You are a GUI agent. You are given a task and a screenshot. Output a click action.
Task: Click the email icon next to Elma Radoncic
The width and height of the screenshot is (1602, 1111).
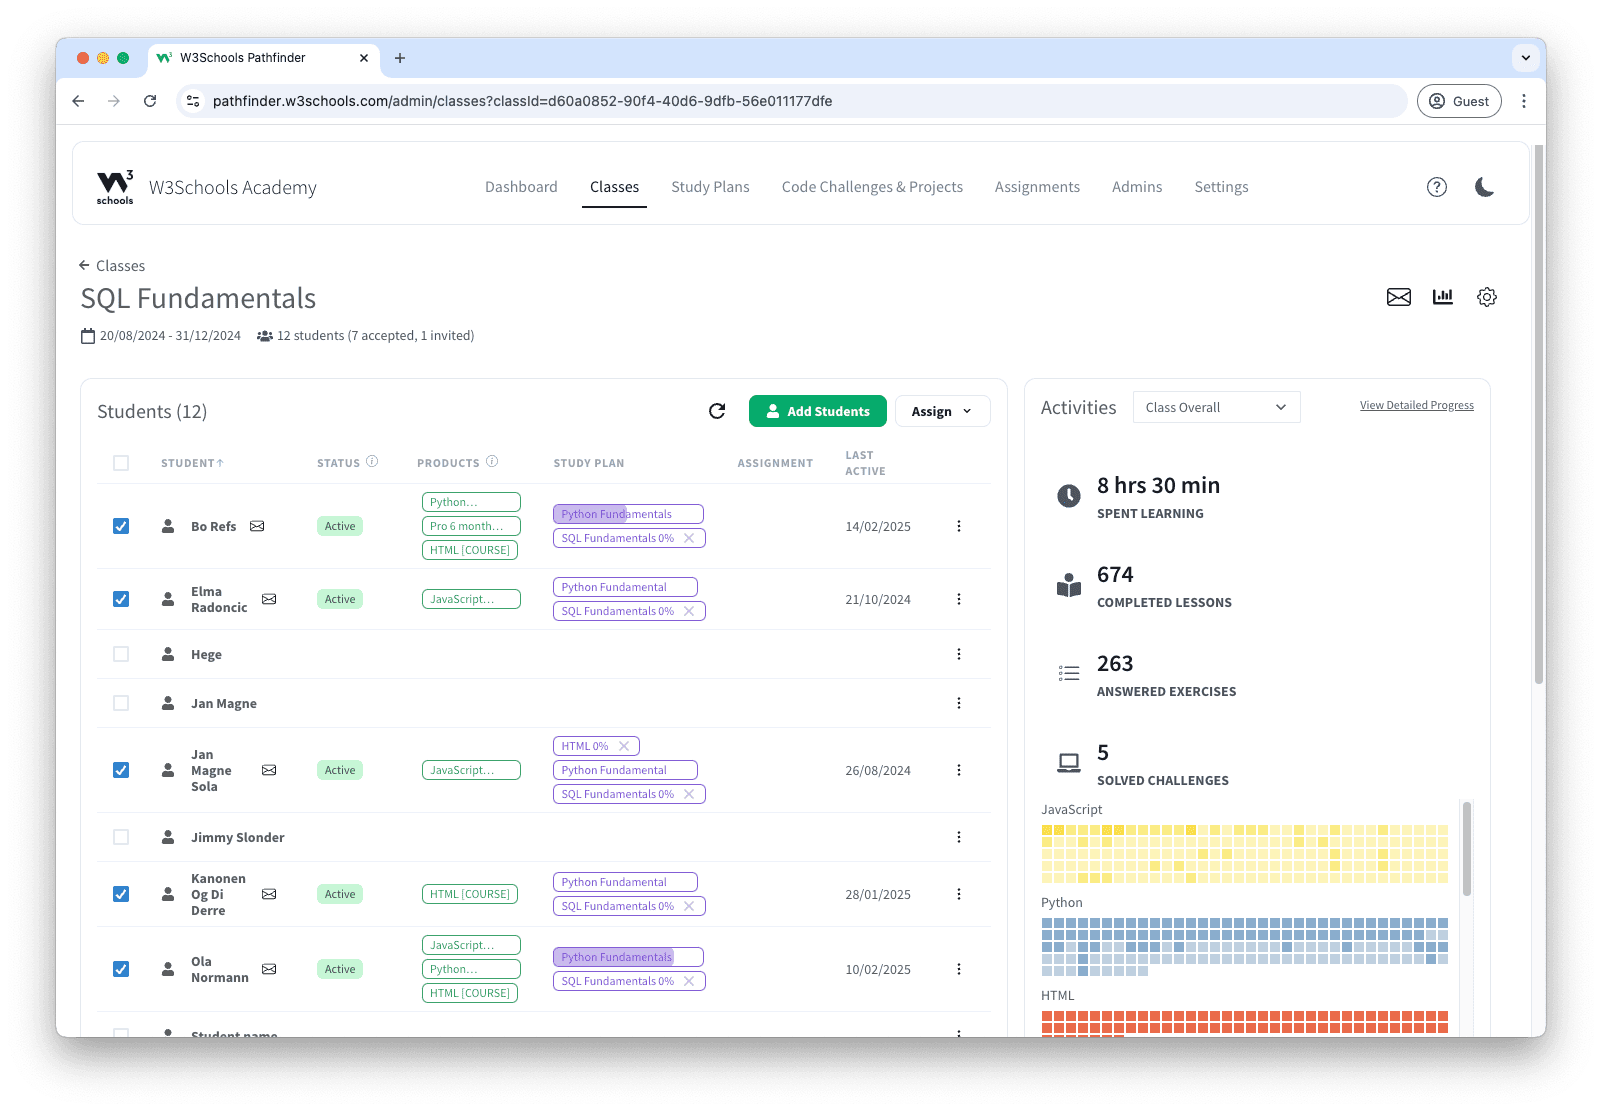click(x=269, y=599)
